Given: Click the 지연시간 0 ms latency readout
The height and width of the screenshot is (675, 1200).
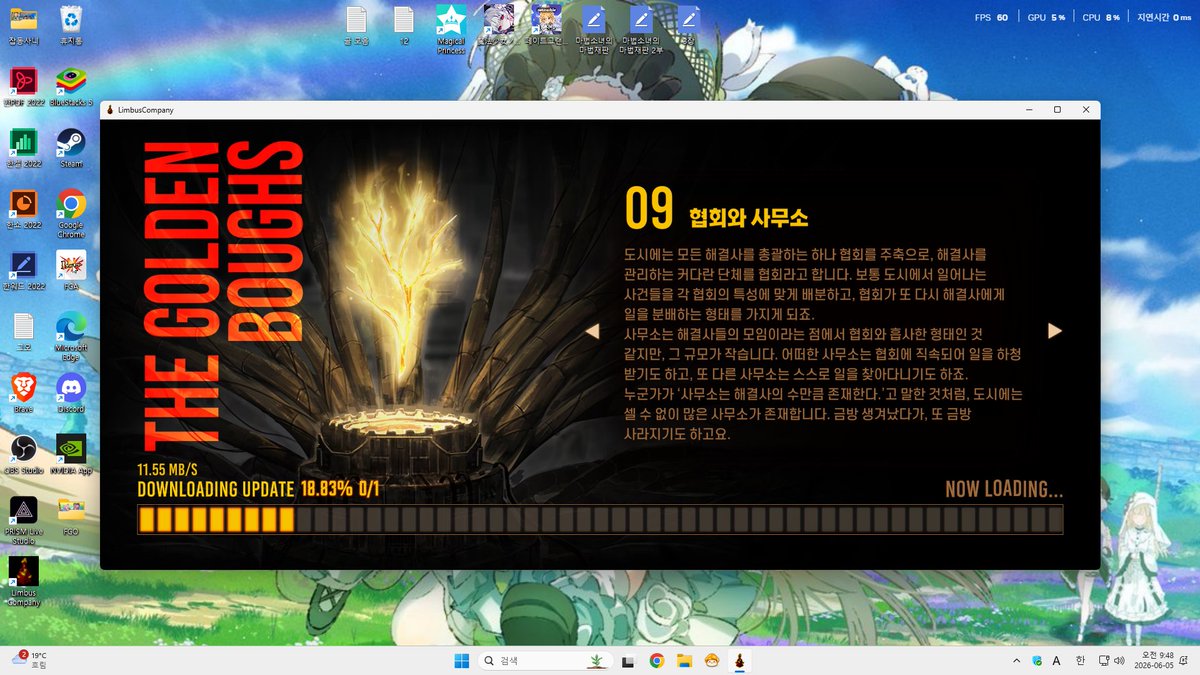Looking at the screenshot, I should coord(1164,17).
